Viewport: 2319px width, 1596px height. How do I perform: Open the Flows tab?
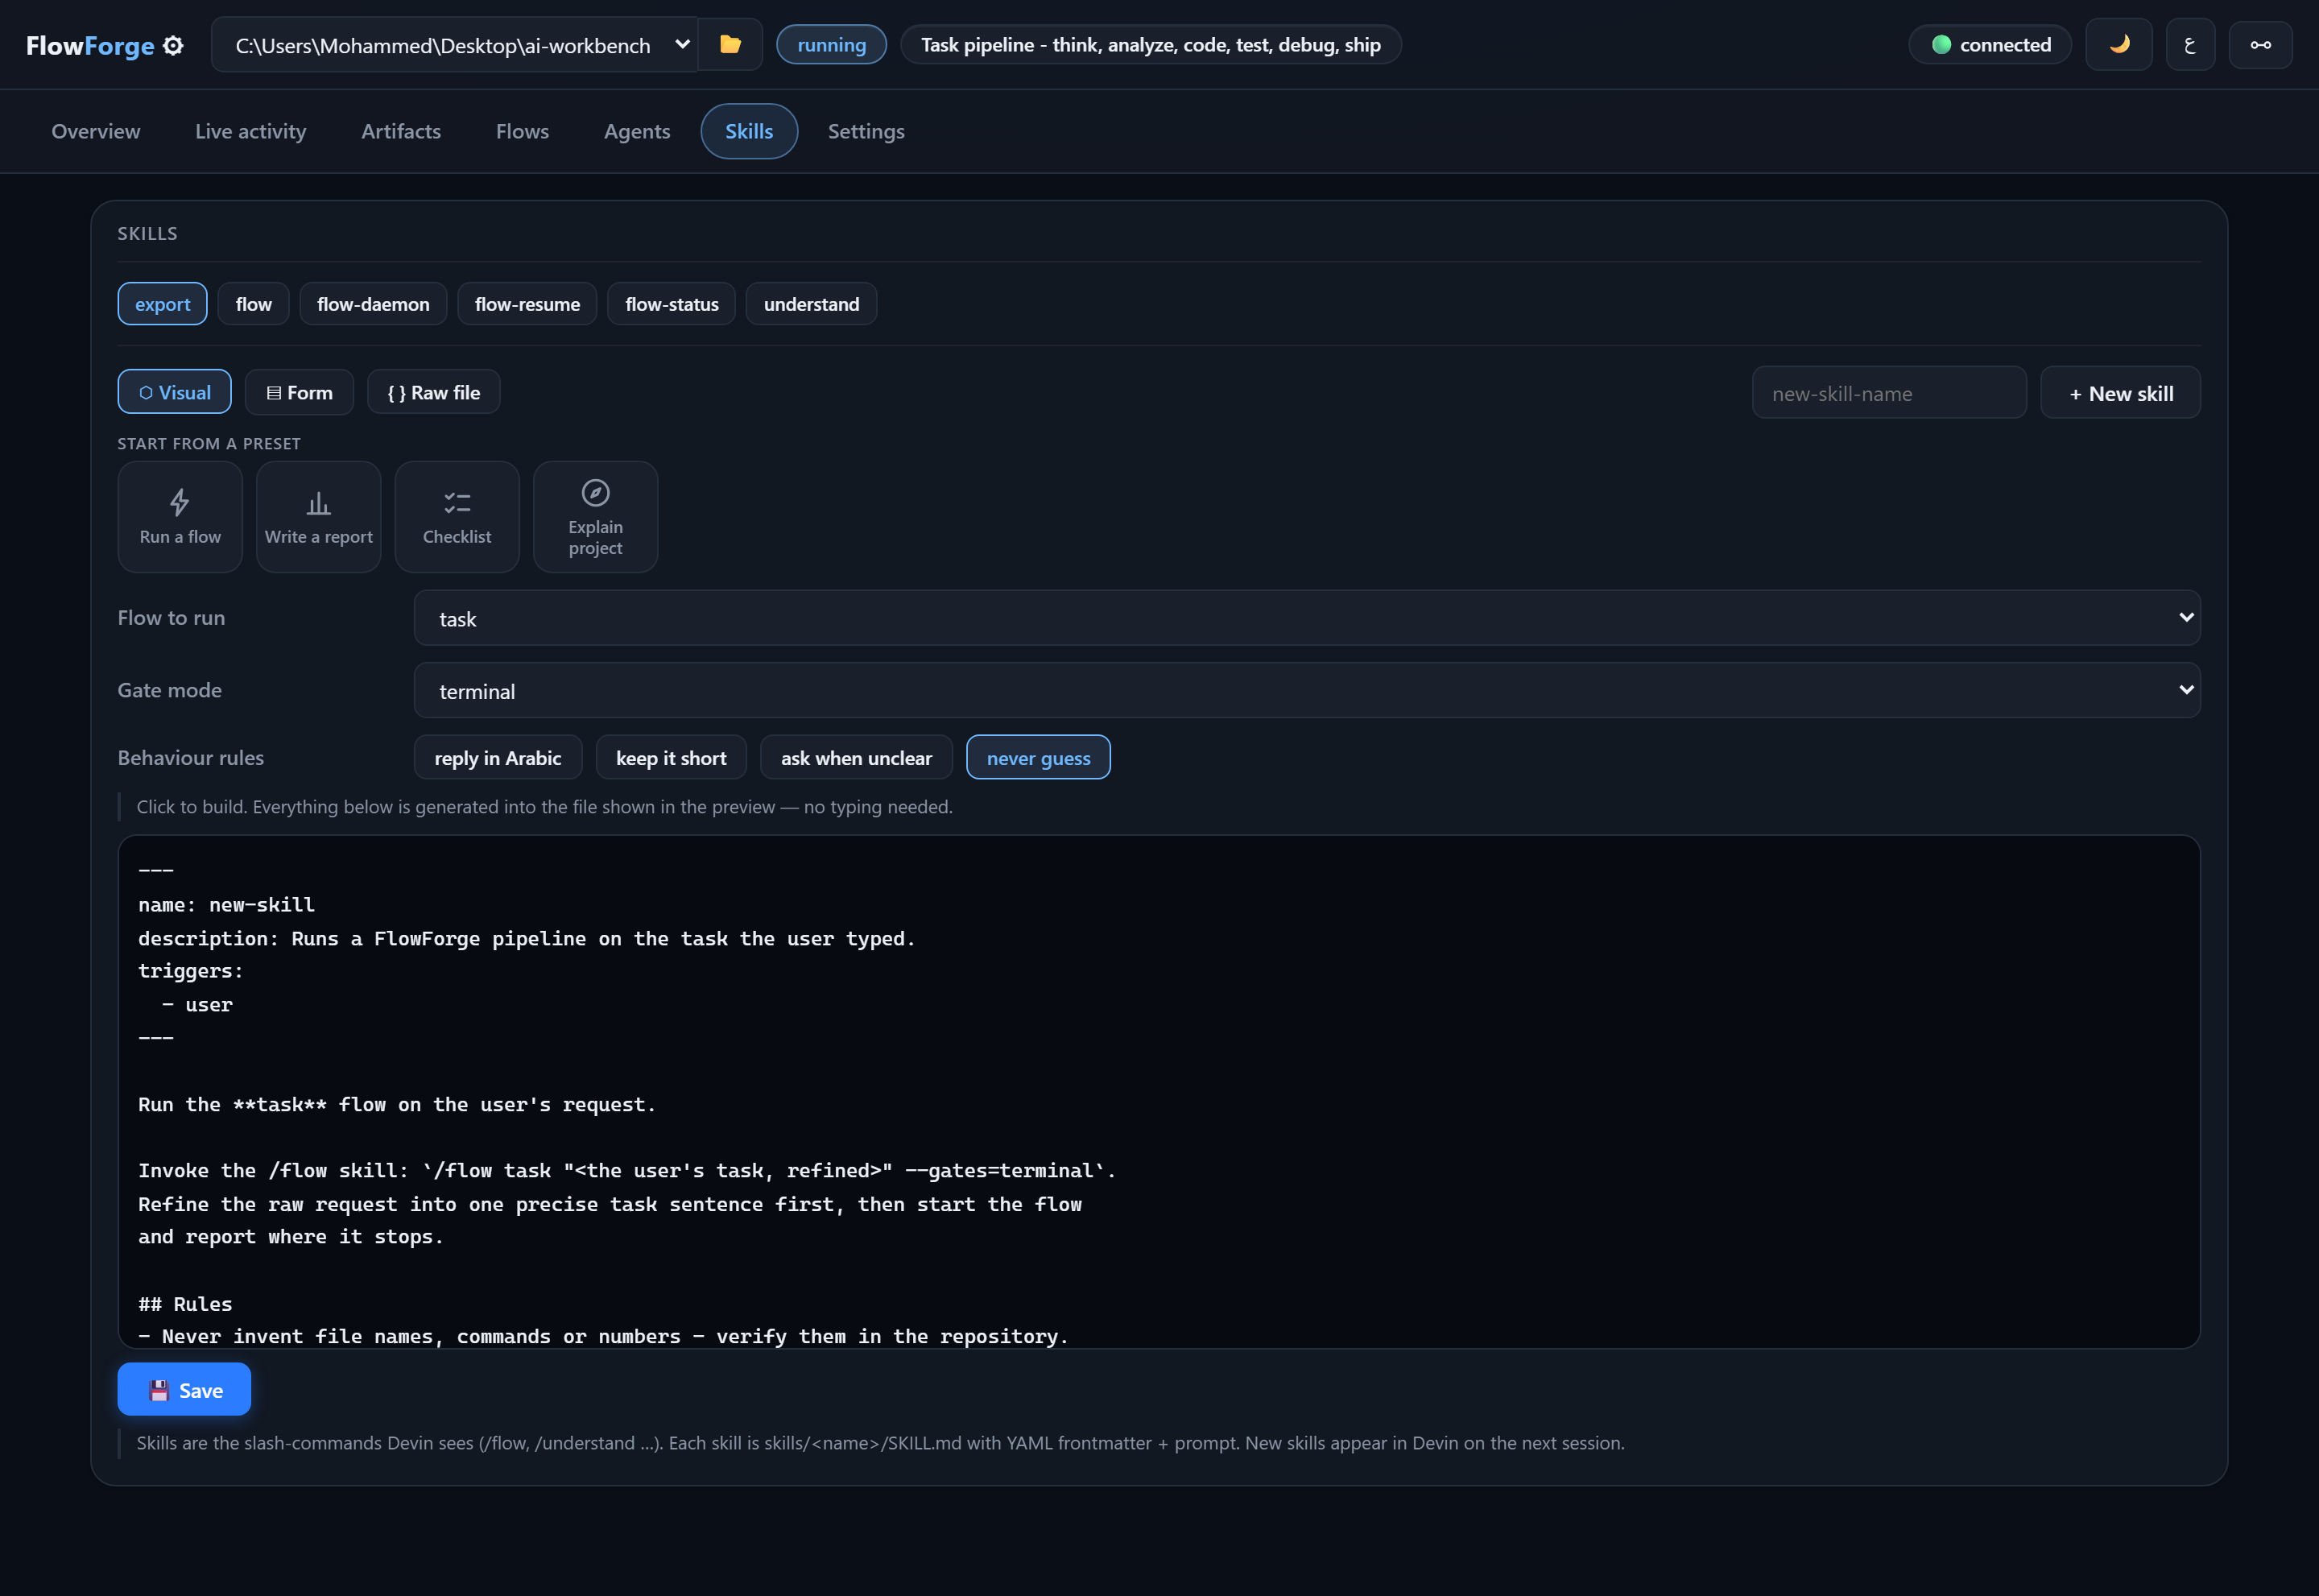tap(522, 131)
